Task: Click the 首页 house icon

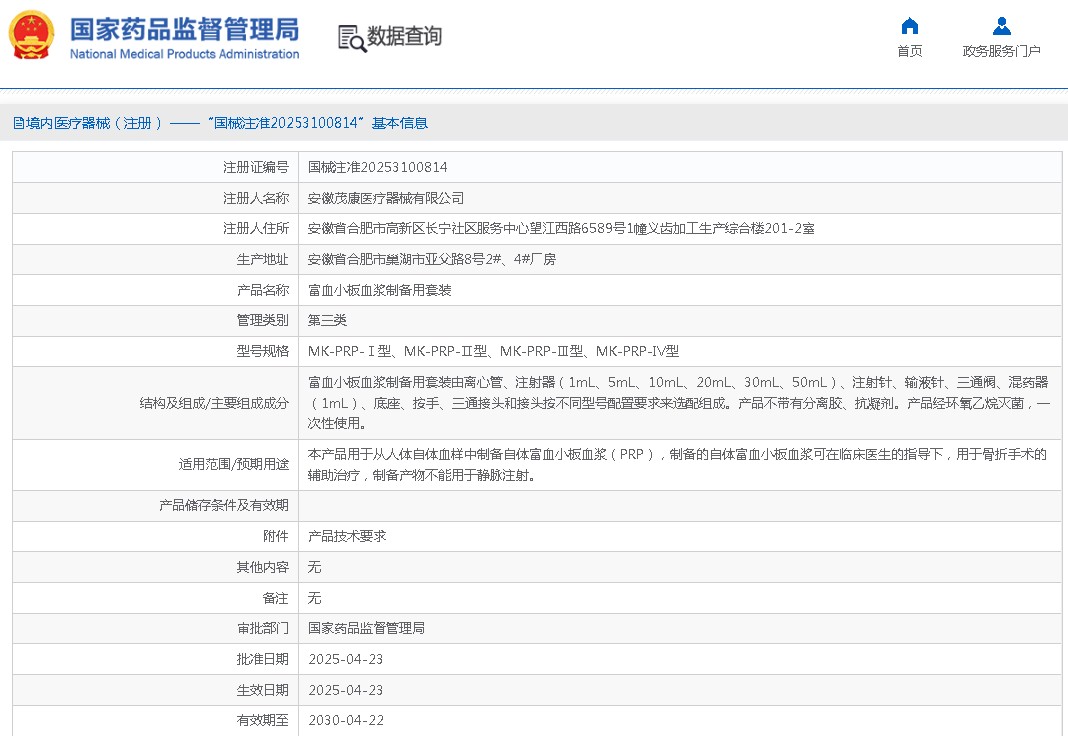Action: coord(909,26)
